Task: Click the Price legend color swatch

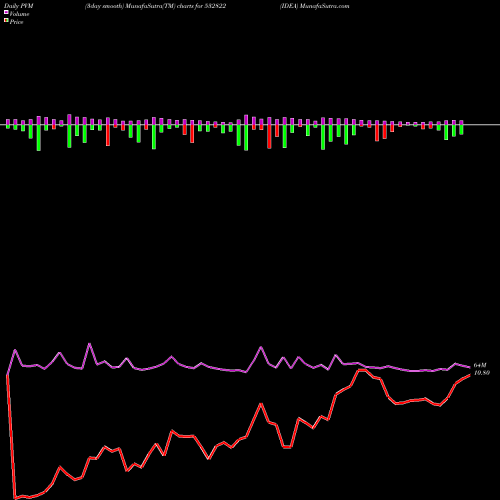Action: pyautogui.click(x=6, y=20)
